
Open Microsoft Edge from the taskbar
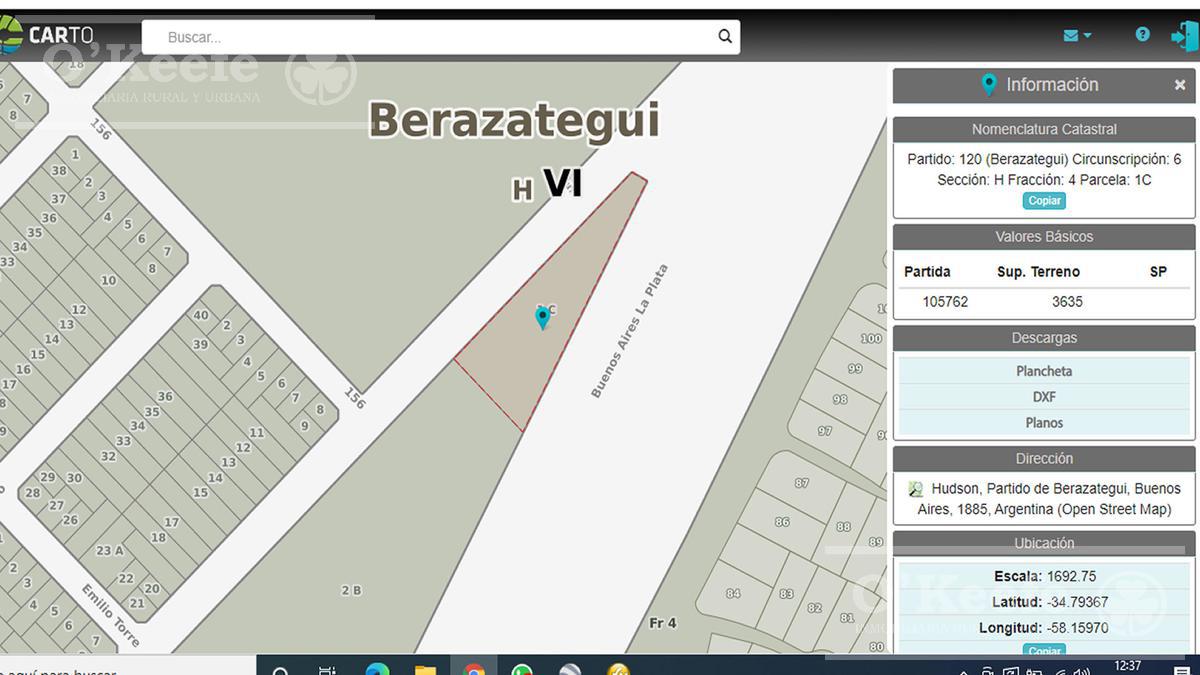pyautogui.click(x=377, y=668)
